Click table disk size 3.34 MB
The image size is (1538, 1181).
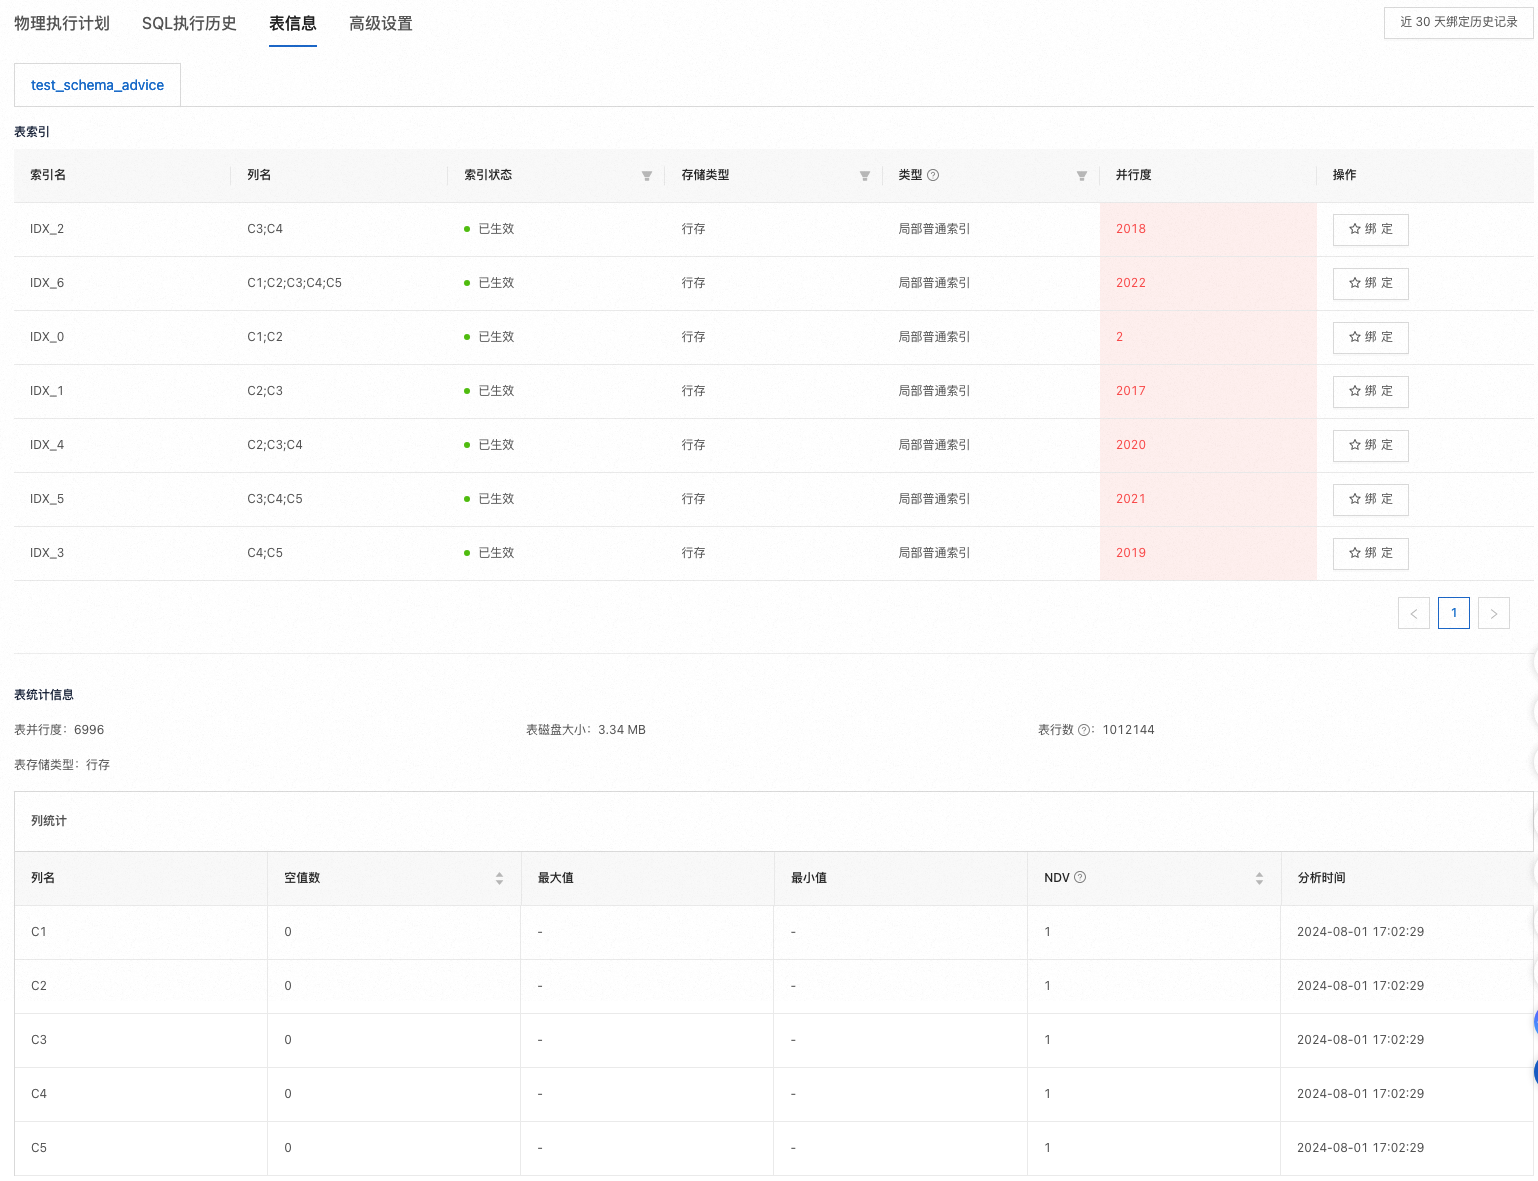[x=622, y=730]
